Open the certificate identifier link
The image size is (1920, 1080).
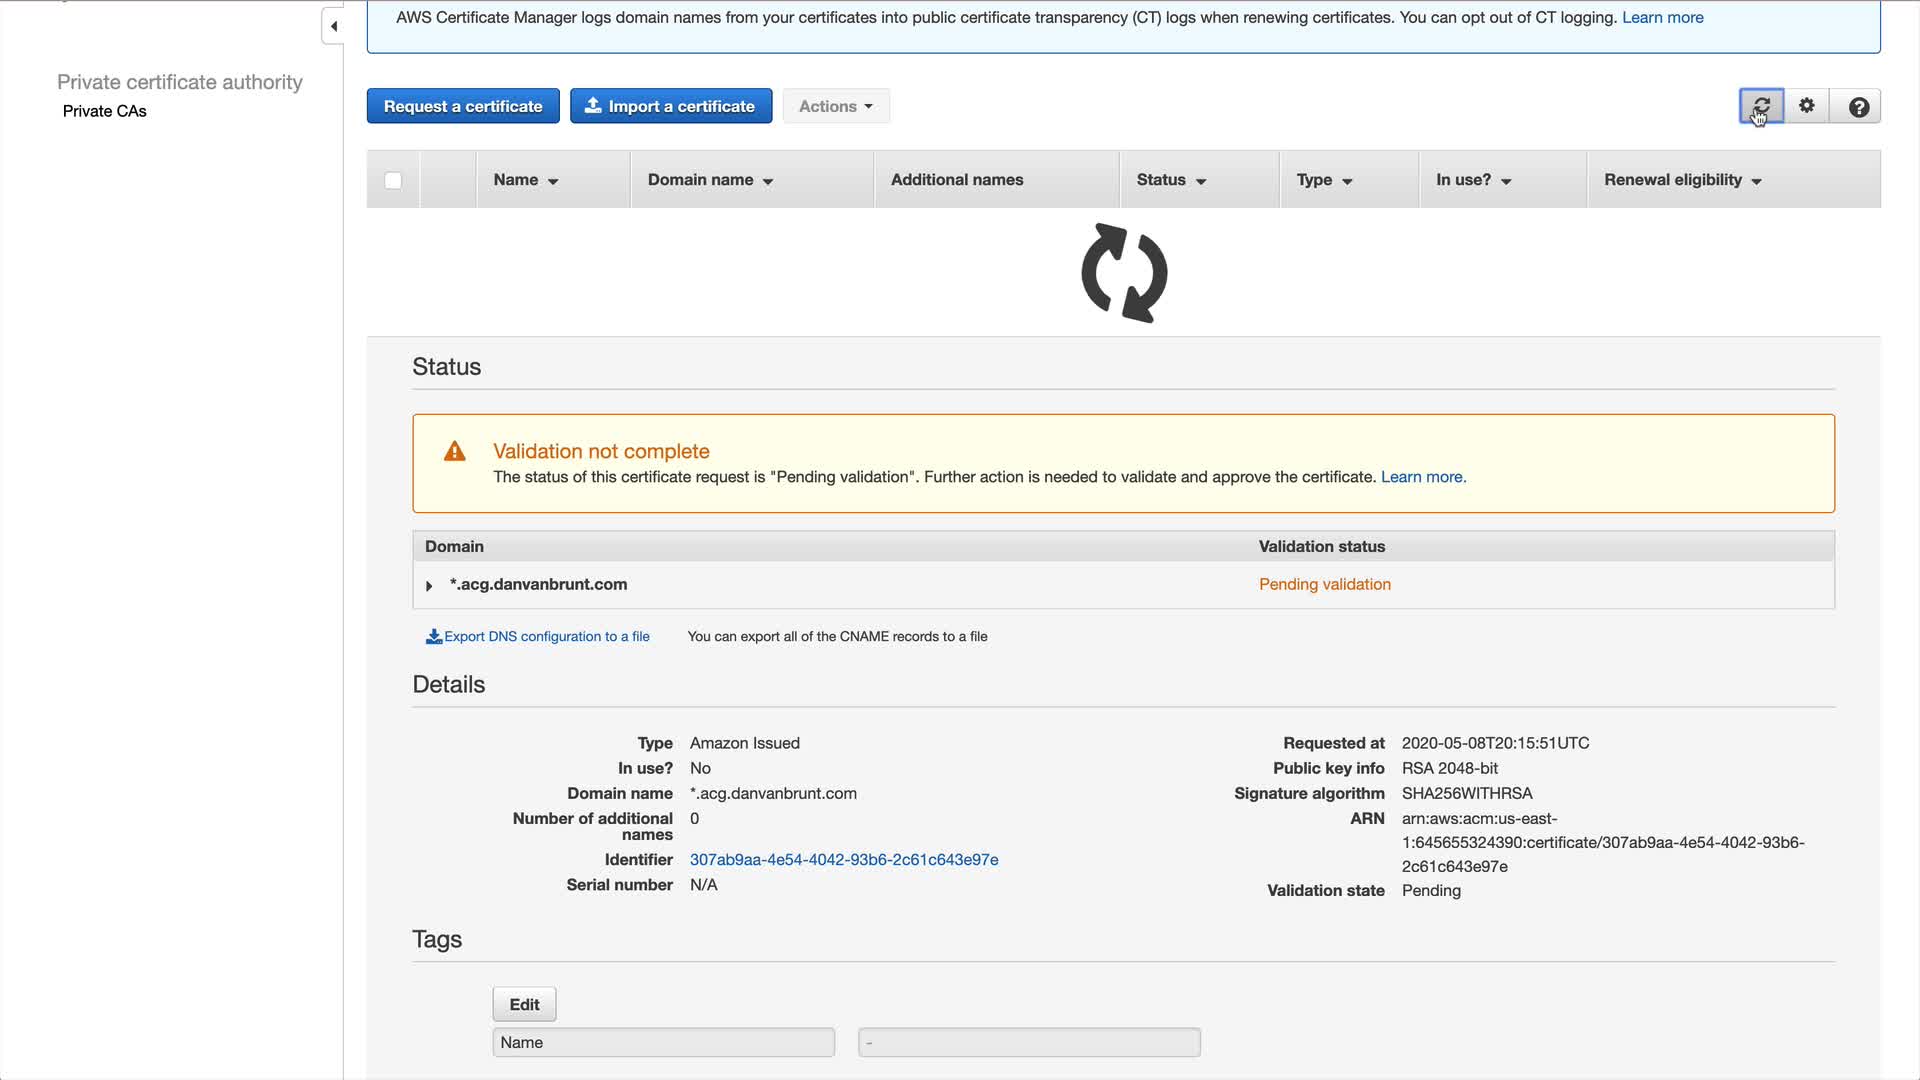(843, 860)
